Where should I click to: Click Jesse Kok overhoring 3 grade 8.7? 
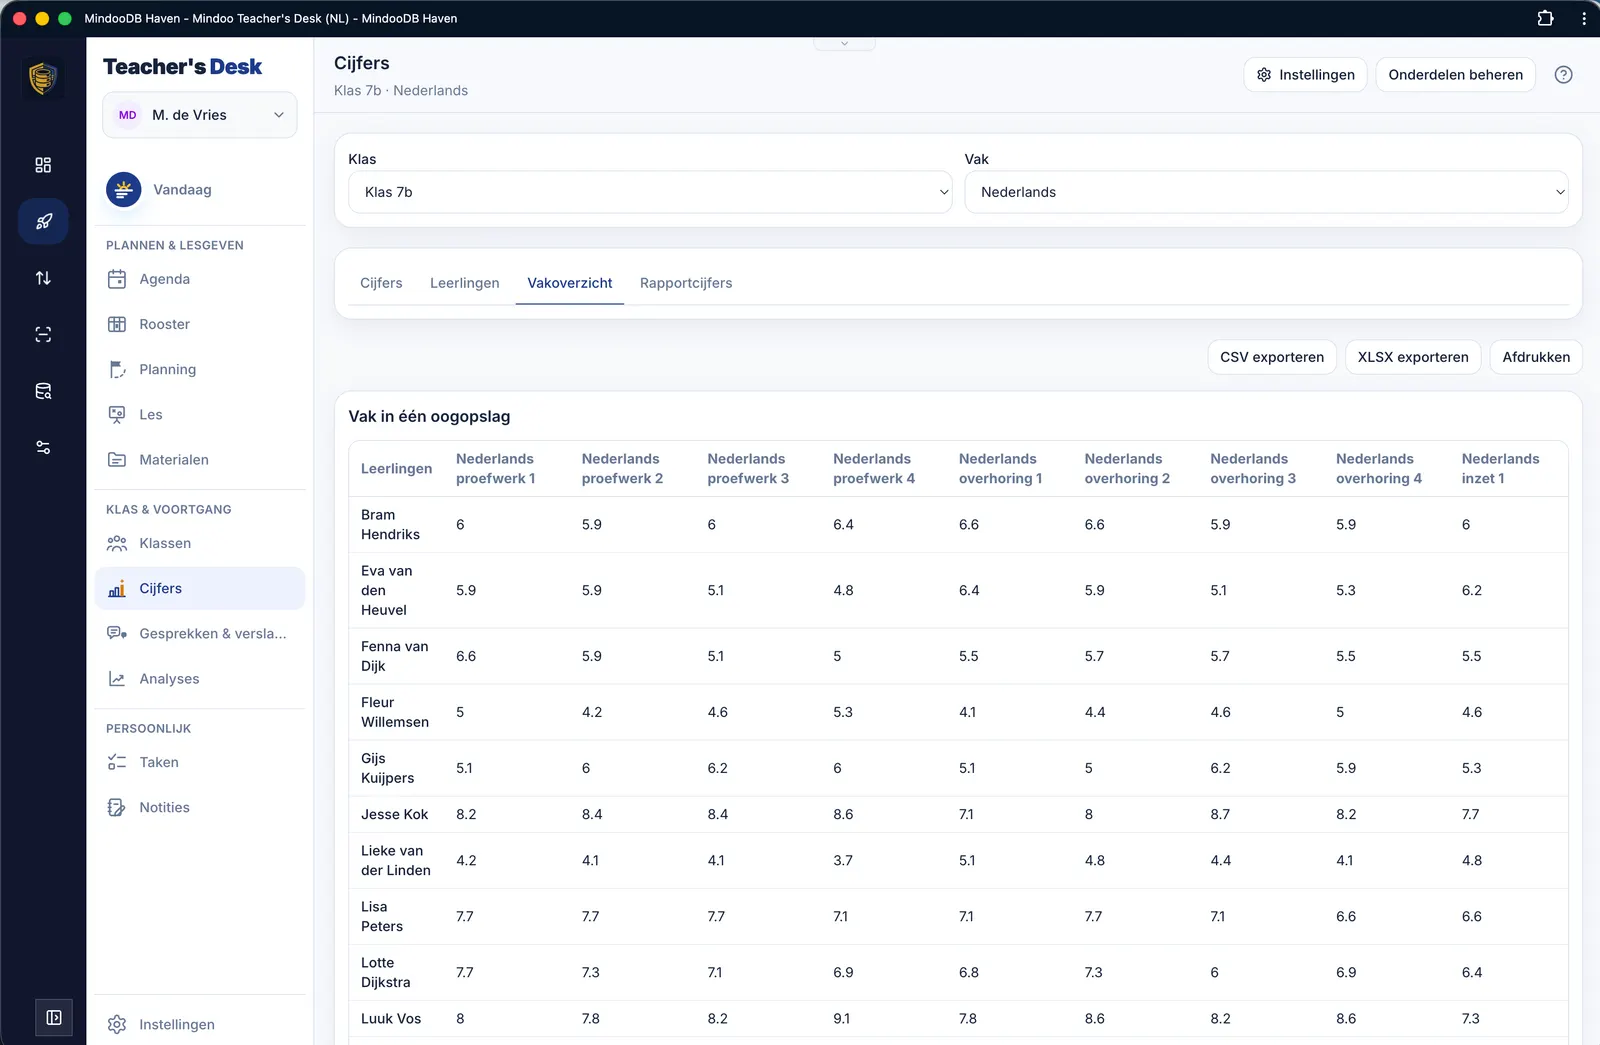point(1220,815)
